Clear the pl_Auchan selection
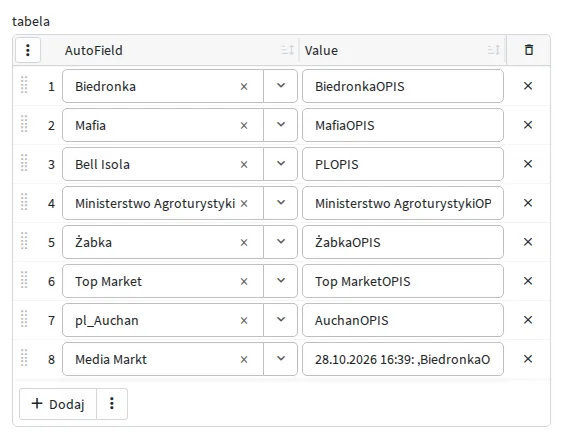 coord(244,321)
